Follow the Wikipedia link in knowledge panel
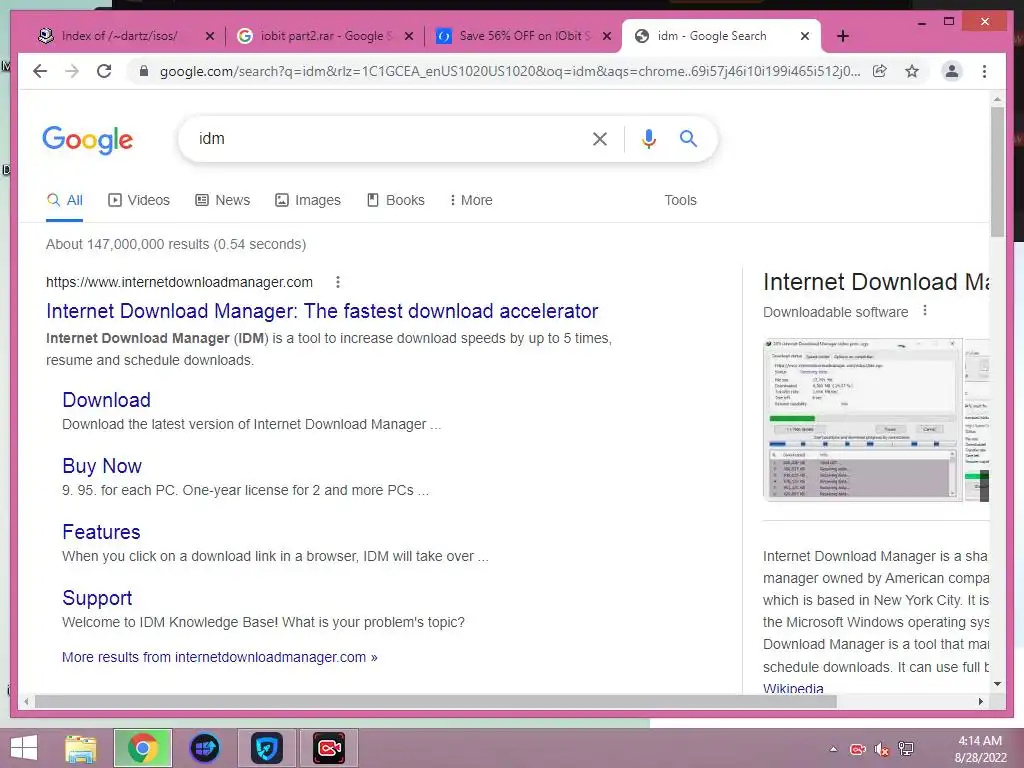The width and height of the screenshot is (1024, 768). (x=793, y=688)
